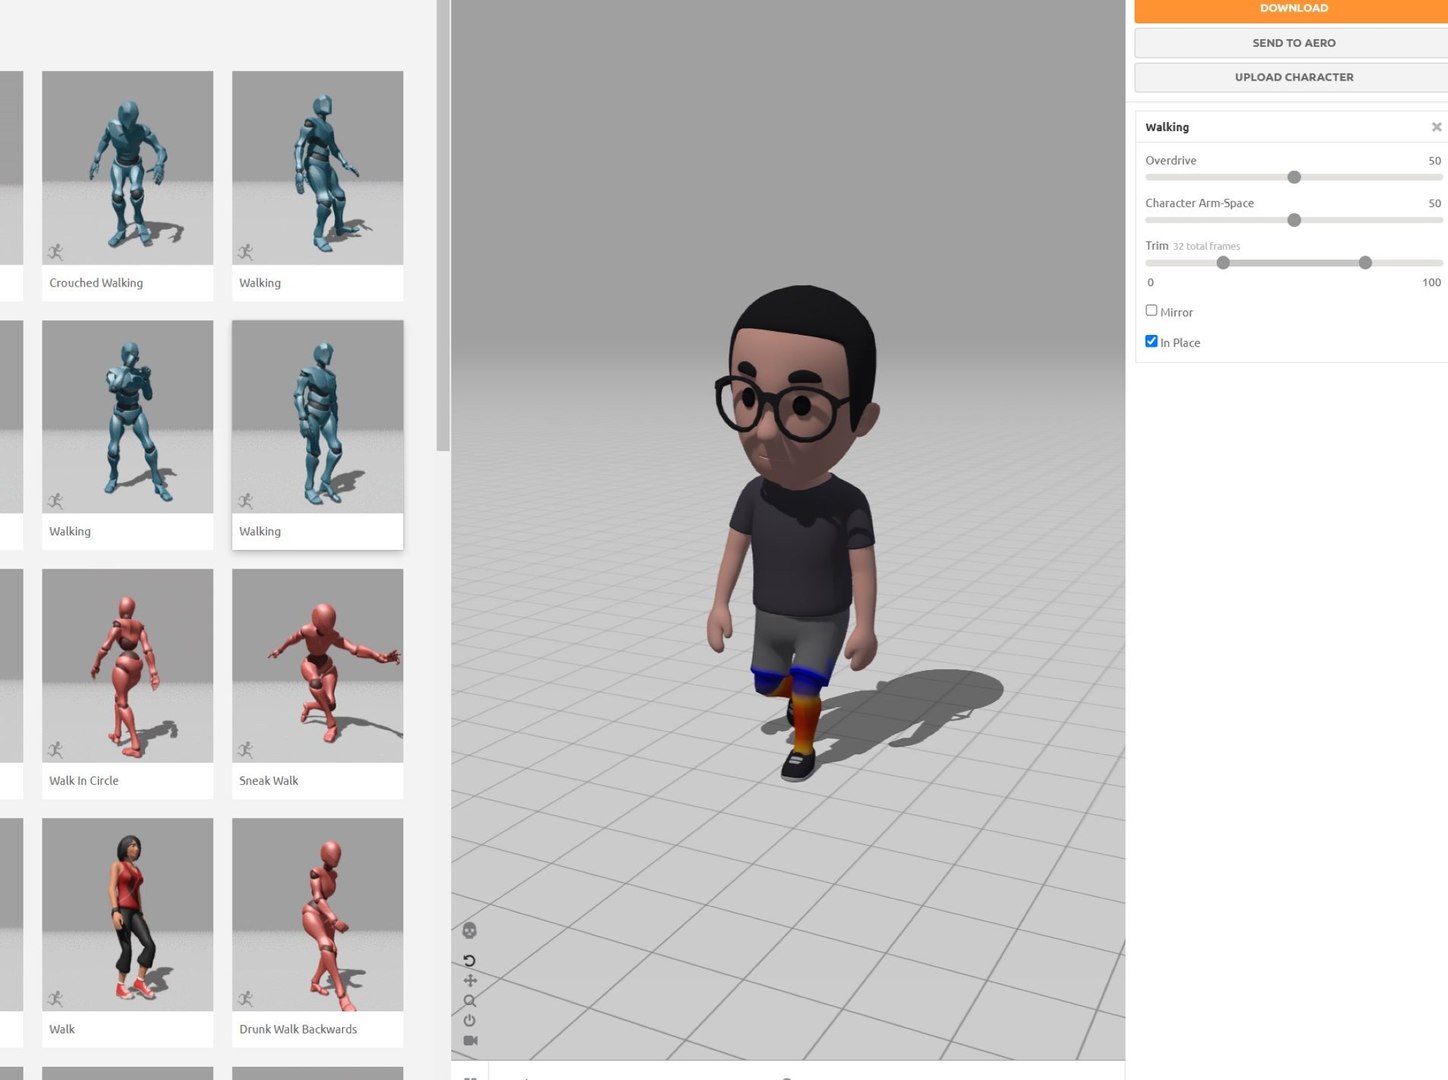Viewport: 1448px width, 1080px height.
Task: Click the Upload Character button
Action: [1293, 77]
